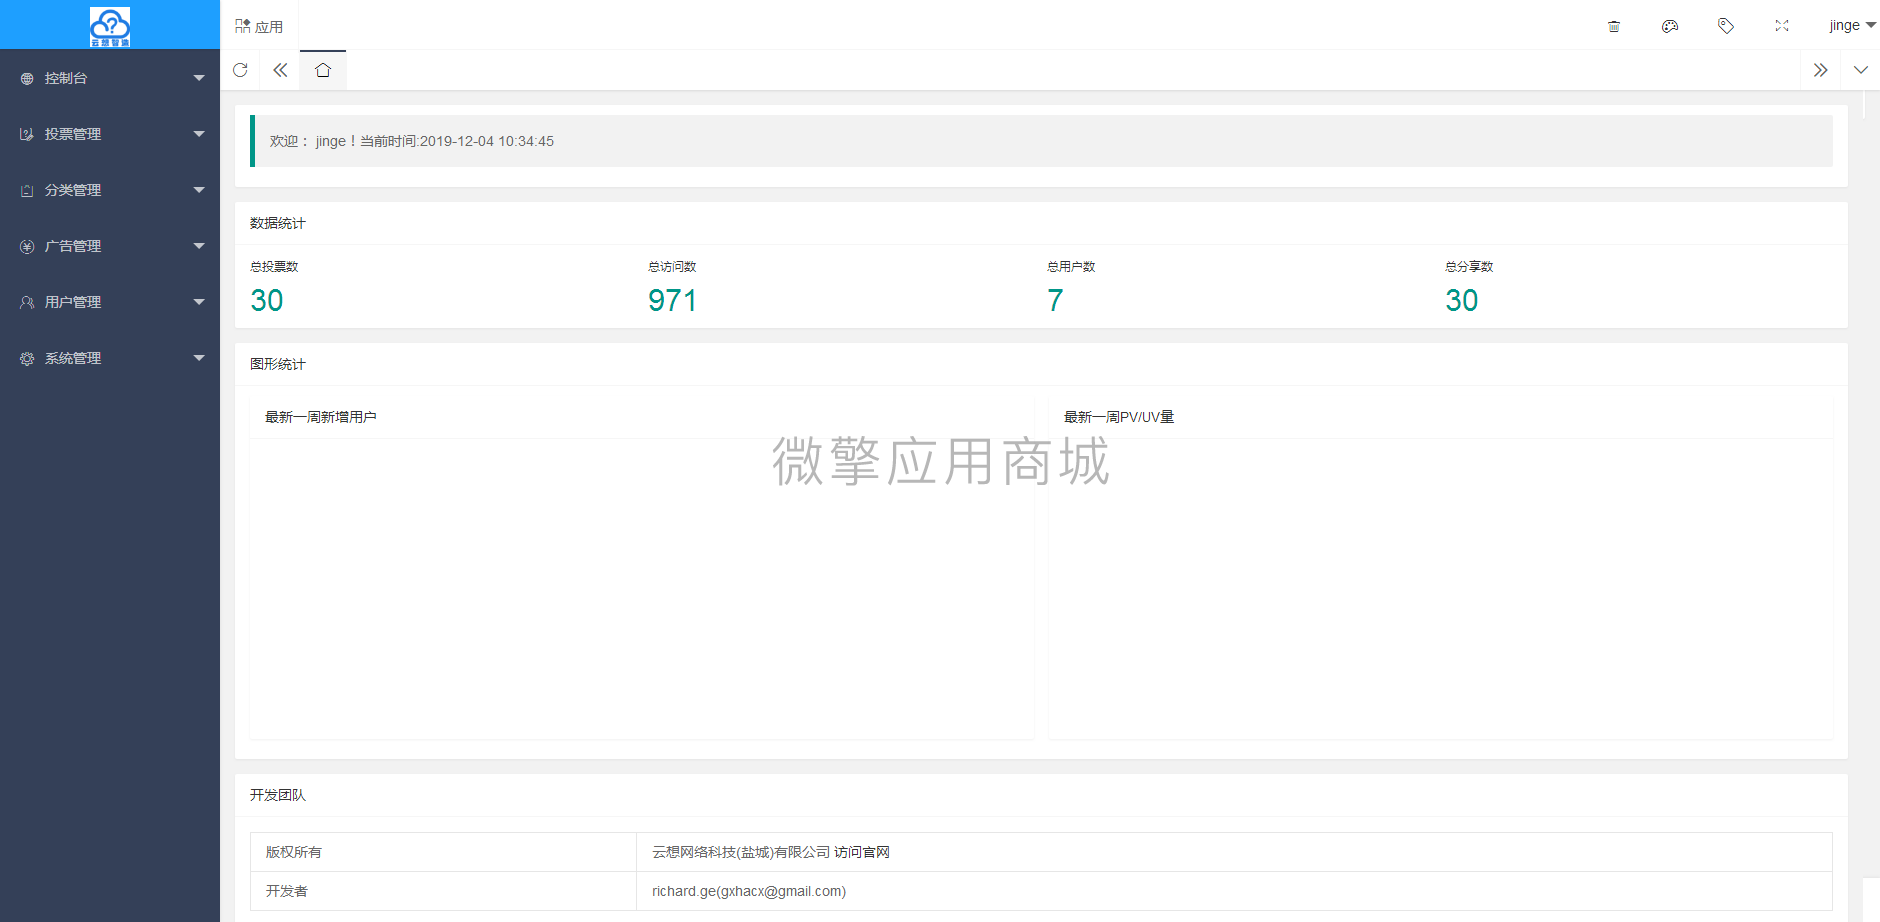Toggle the arrow next to 广告管理
The height and width of the screenshot is (922, 1880).
pyautogui.click(x=199, y=246)
